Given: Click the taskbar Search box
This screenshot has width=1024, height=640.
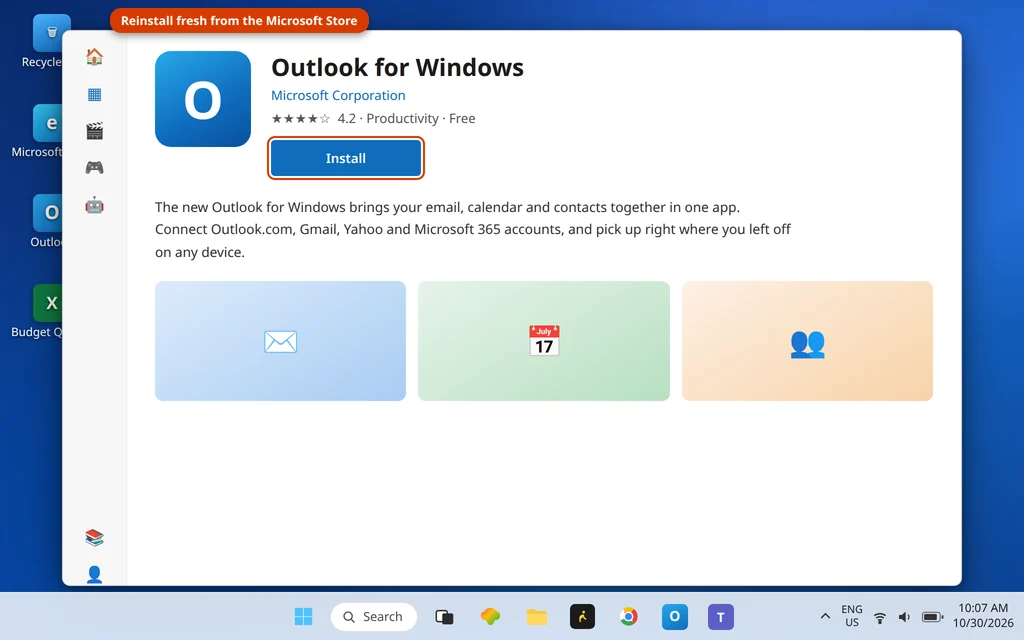Looking at the screenshot, I should [374, 616].
